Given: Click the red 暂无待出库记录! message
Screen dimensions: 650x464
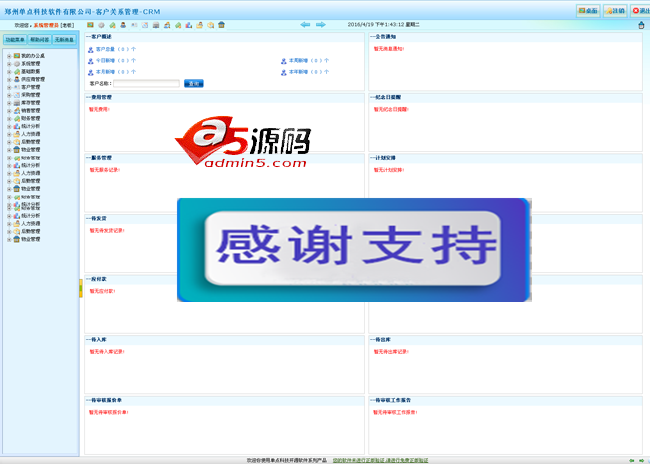Looking at the screenshot, I should 391,352.
